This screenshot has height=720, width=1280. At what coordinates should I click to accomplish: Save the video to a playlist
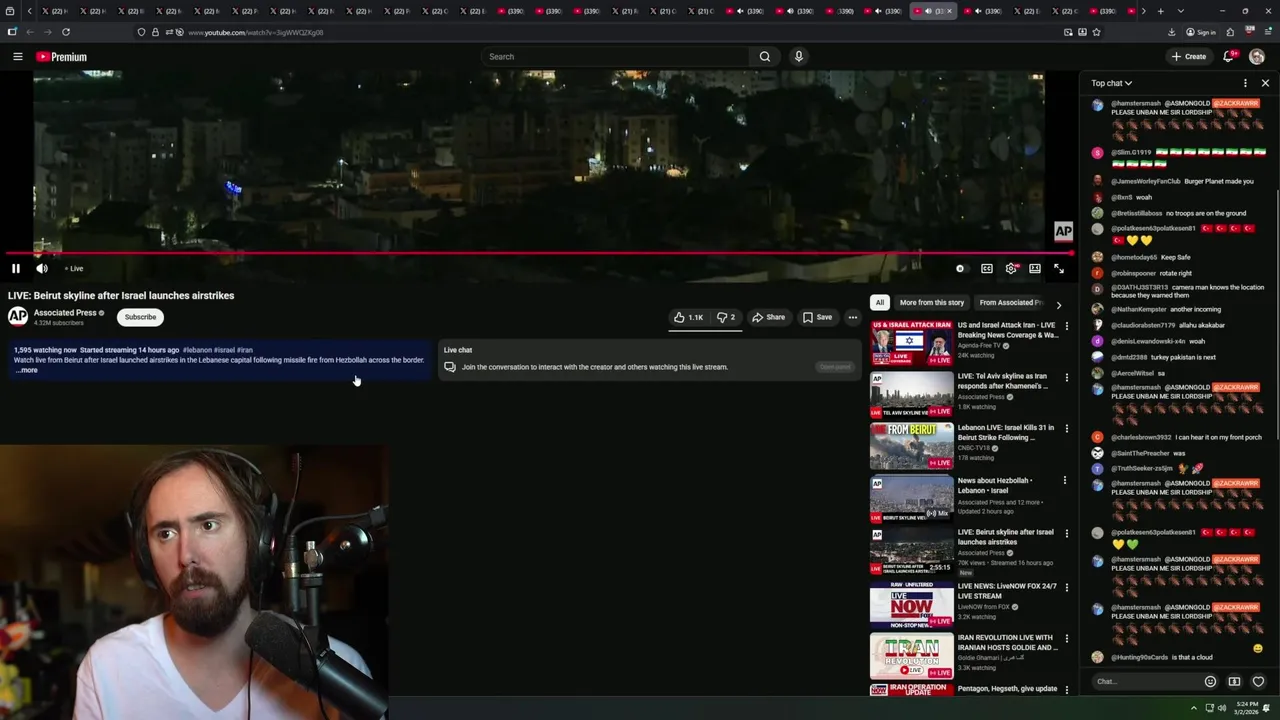coord(817,317)
